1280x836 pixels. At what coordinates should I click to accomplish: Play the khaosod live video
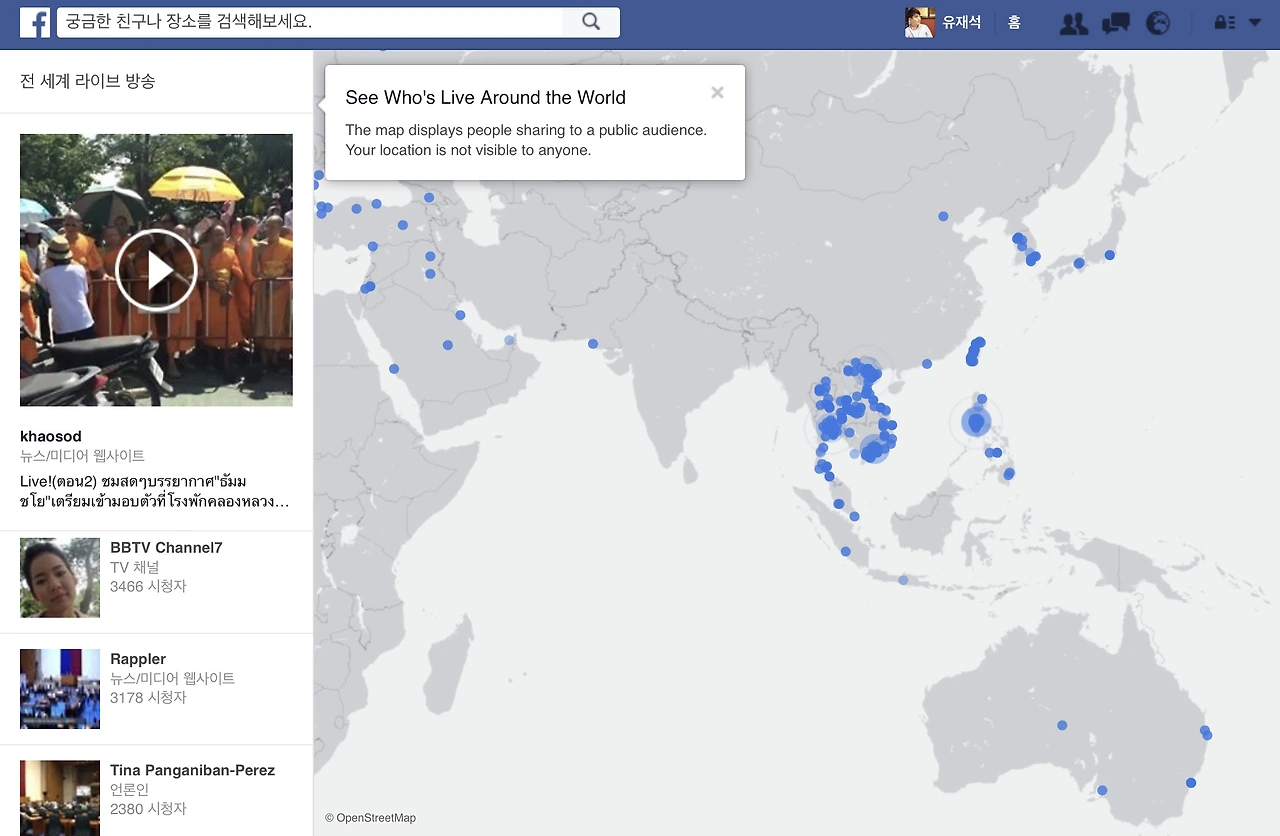156,270
